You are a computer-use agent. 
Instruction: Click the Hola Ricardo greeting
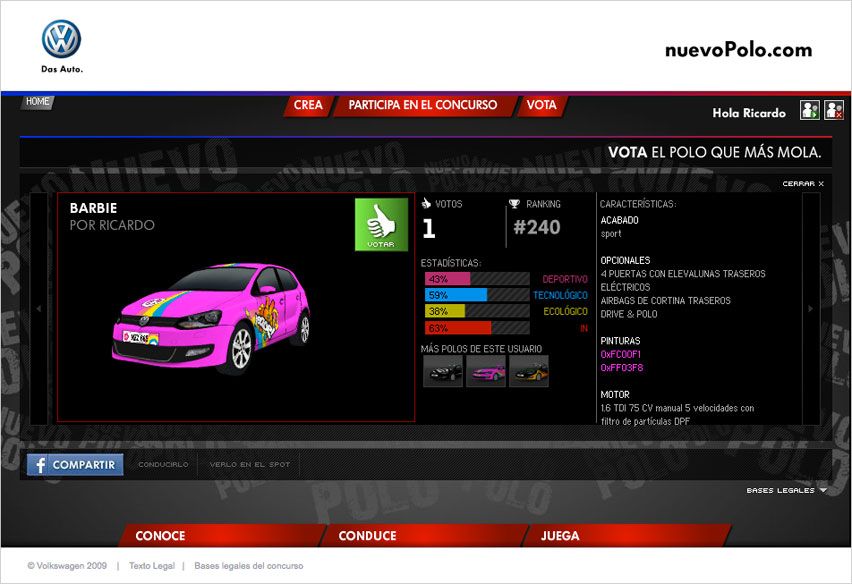click(x=749, y=113)
